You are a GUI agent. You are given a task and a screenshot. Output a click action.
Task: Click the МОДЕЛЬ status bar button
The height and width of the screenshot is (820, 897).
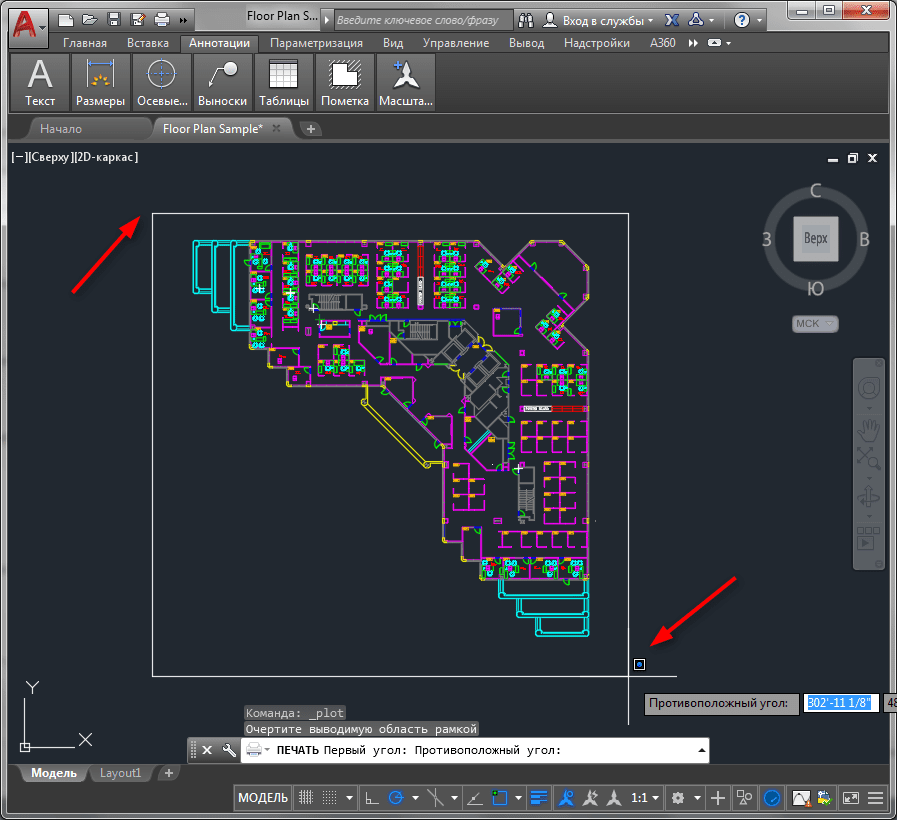pos(263,798)
